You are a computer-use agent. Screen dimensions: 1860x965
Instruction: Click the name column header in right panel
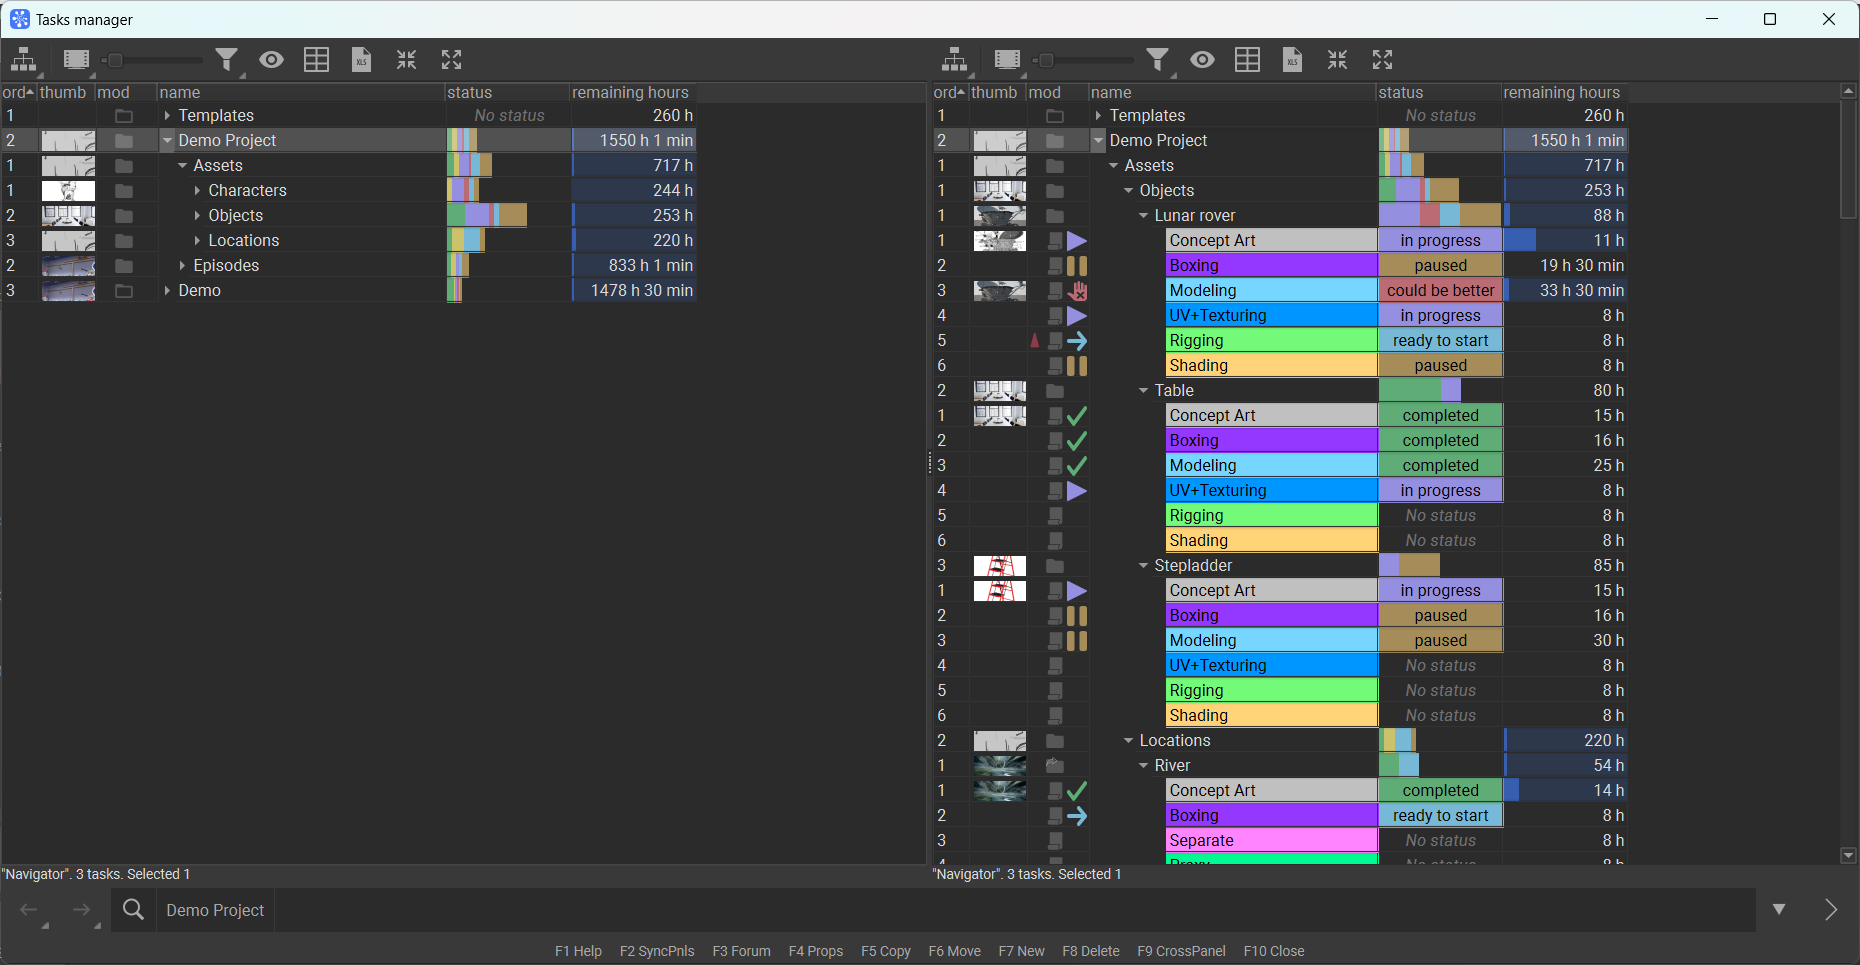coord(1232,92)
